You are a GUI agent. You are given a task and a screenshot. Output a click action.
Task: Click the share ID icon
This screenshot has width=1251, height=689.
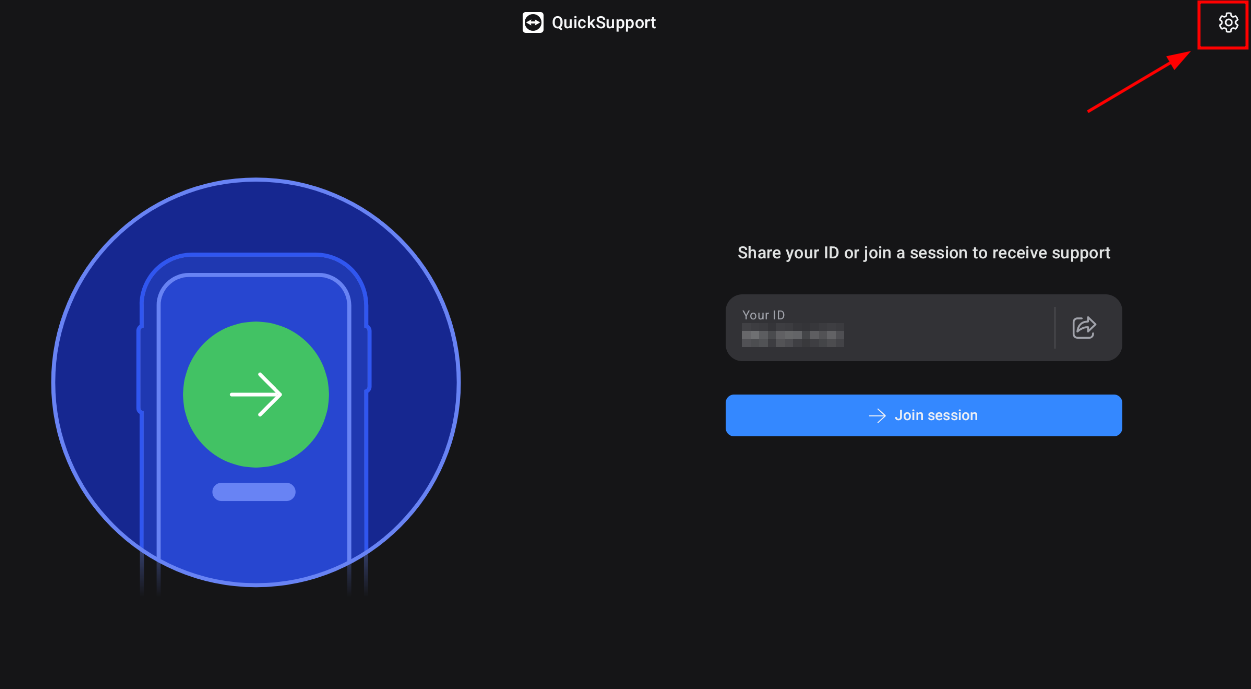pos(1084,327)
